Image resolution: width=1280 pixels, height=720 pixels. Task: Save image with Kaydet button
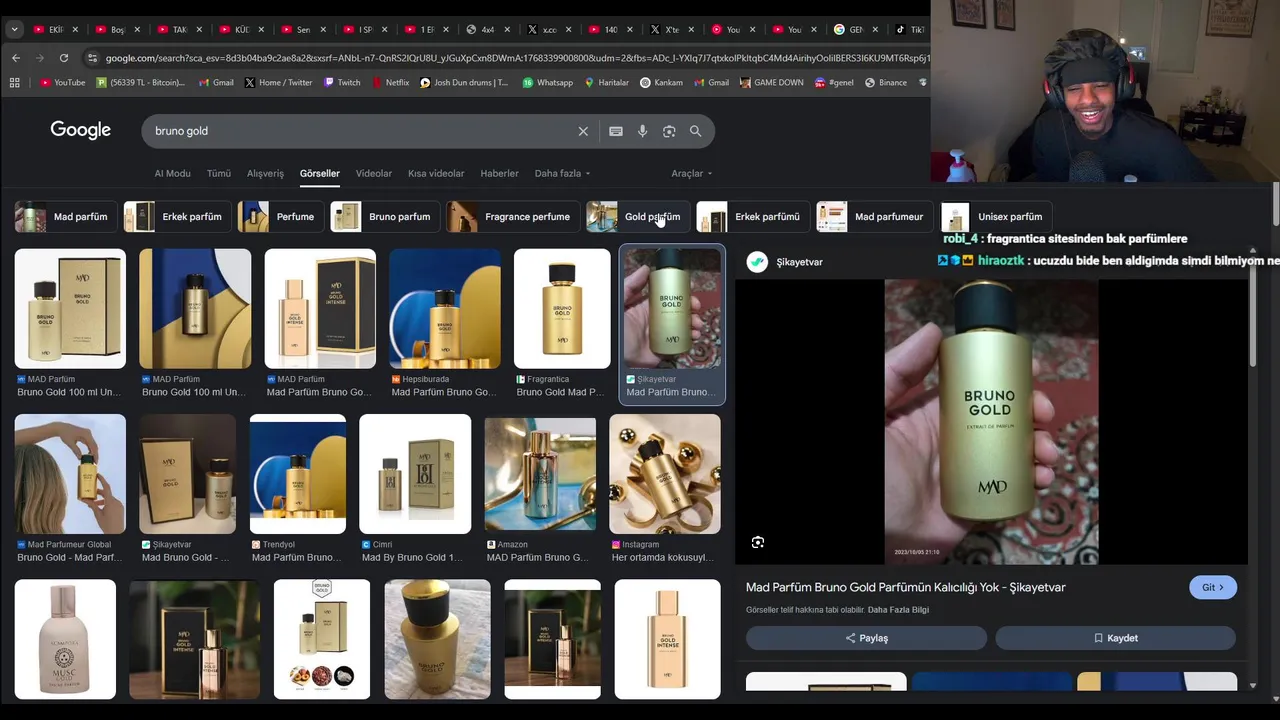coord(1115,638)
